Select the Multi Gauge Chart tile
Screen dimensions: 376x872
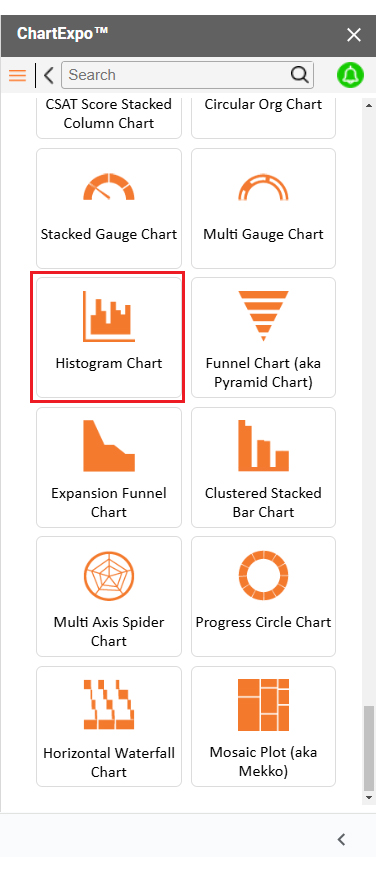pos(264,209)
